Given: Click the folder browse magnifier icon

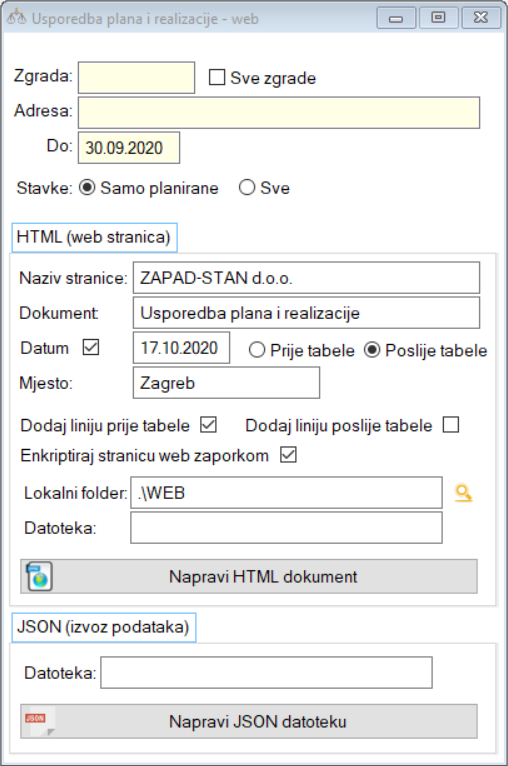Looking at the screenshot, I should 463,493.
